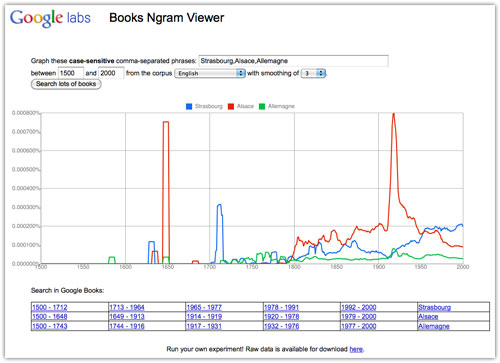Click the Strasbourg link in the table
Image resolution: width=500 pixels, height=363 pixels.
[x=435, y=307]
